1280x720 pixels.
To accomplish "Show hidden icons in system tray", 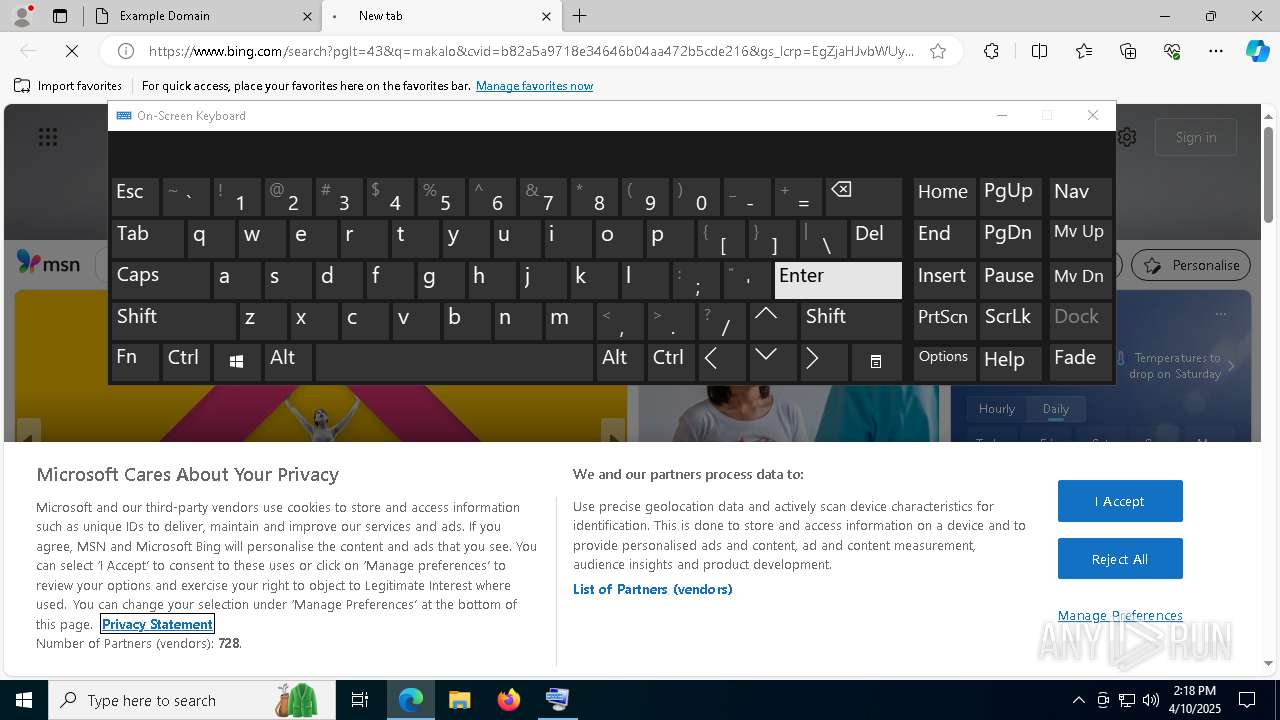I will tap(1078, 700).
